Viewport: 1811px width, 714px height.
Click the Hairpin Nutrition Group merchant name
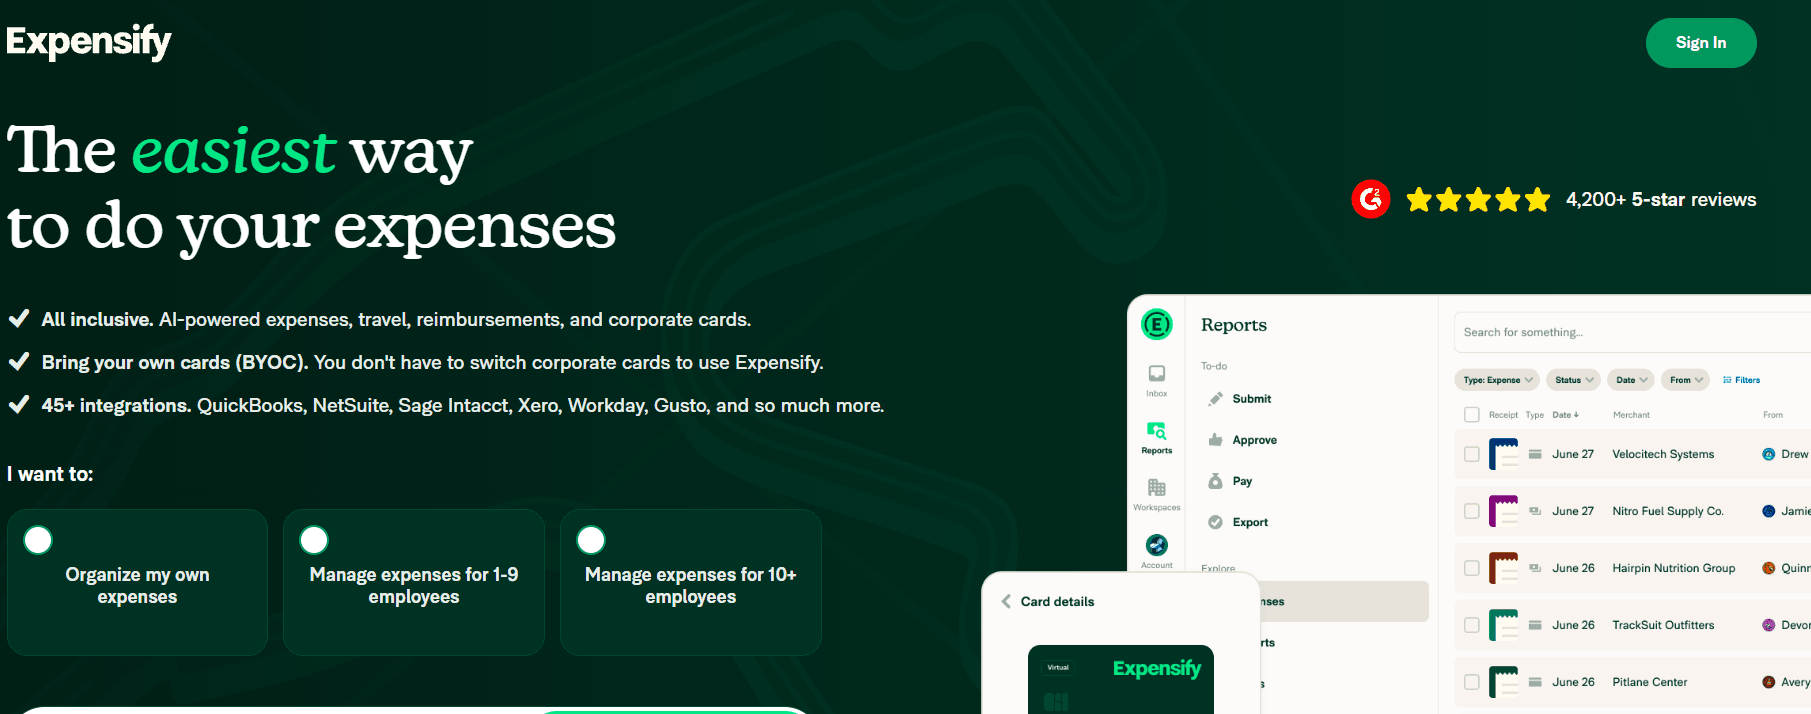(1674, 568)
